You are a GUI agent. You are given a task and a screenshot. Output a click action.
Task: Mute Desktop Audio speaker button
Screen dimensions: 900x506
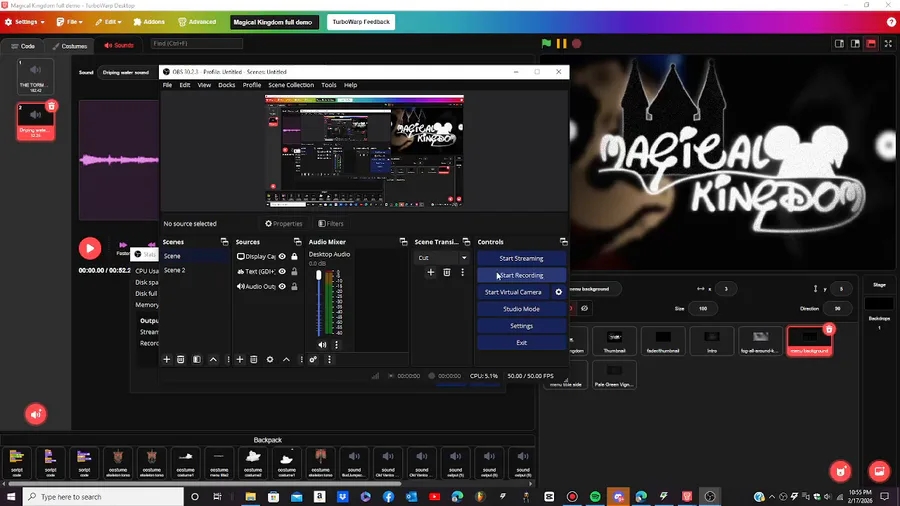click(322, 345)
